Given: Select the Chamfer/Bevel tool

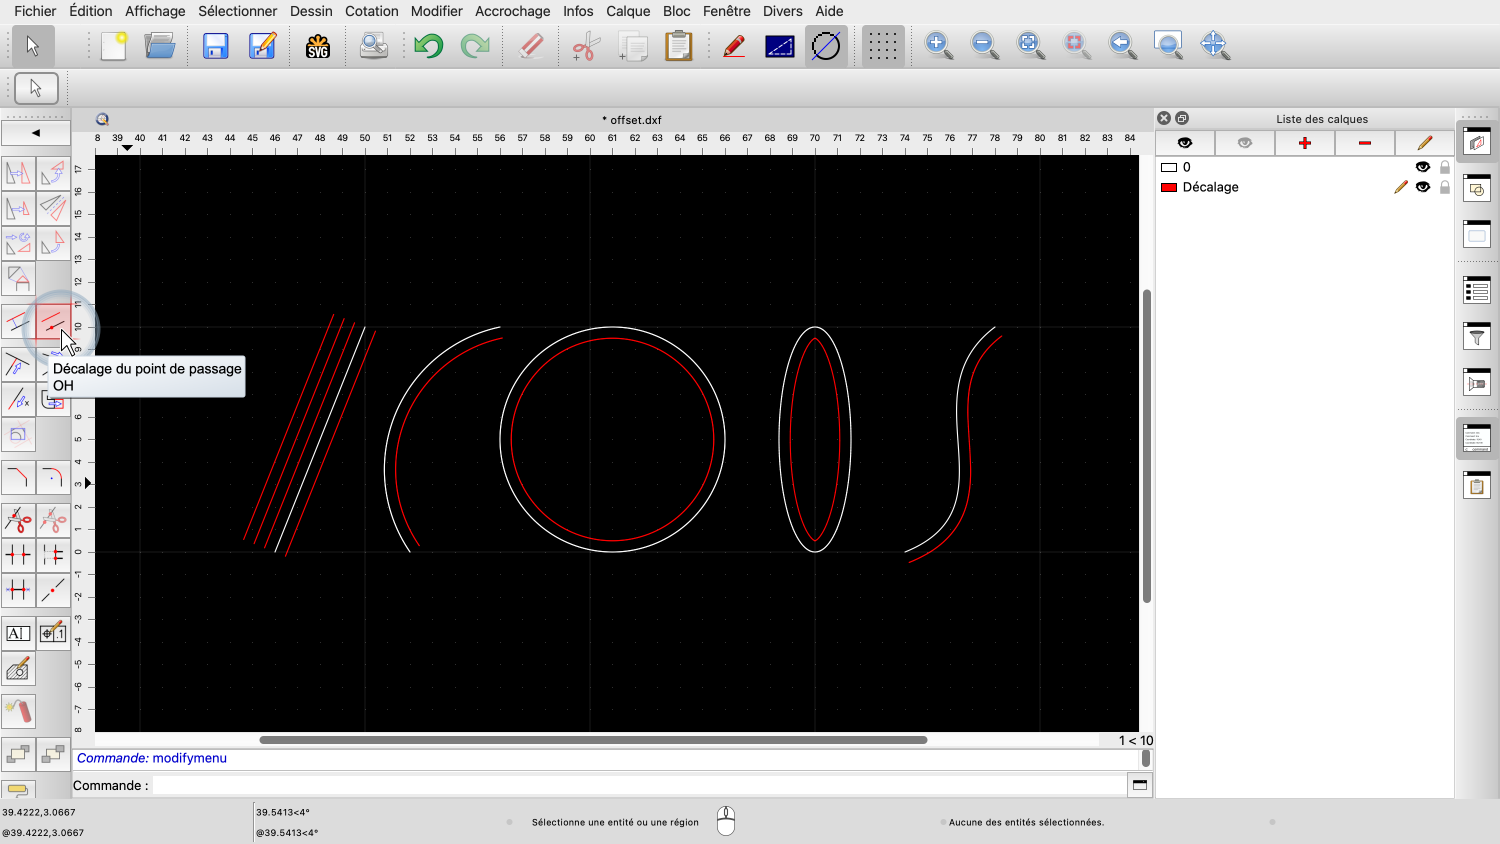Looking at the screenshot, I should tap(18, 478).
